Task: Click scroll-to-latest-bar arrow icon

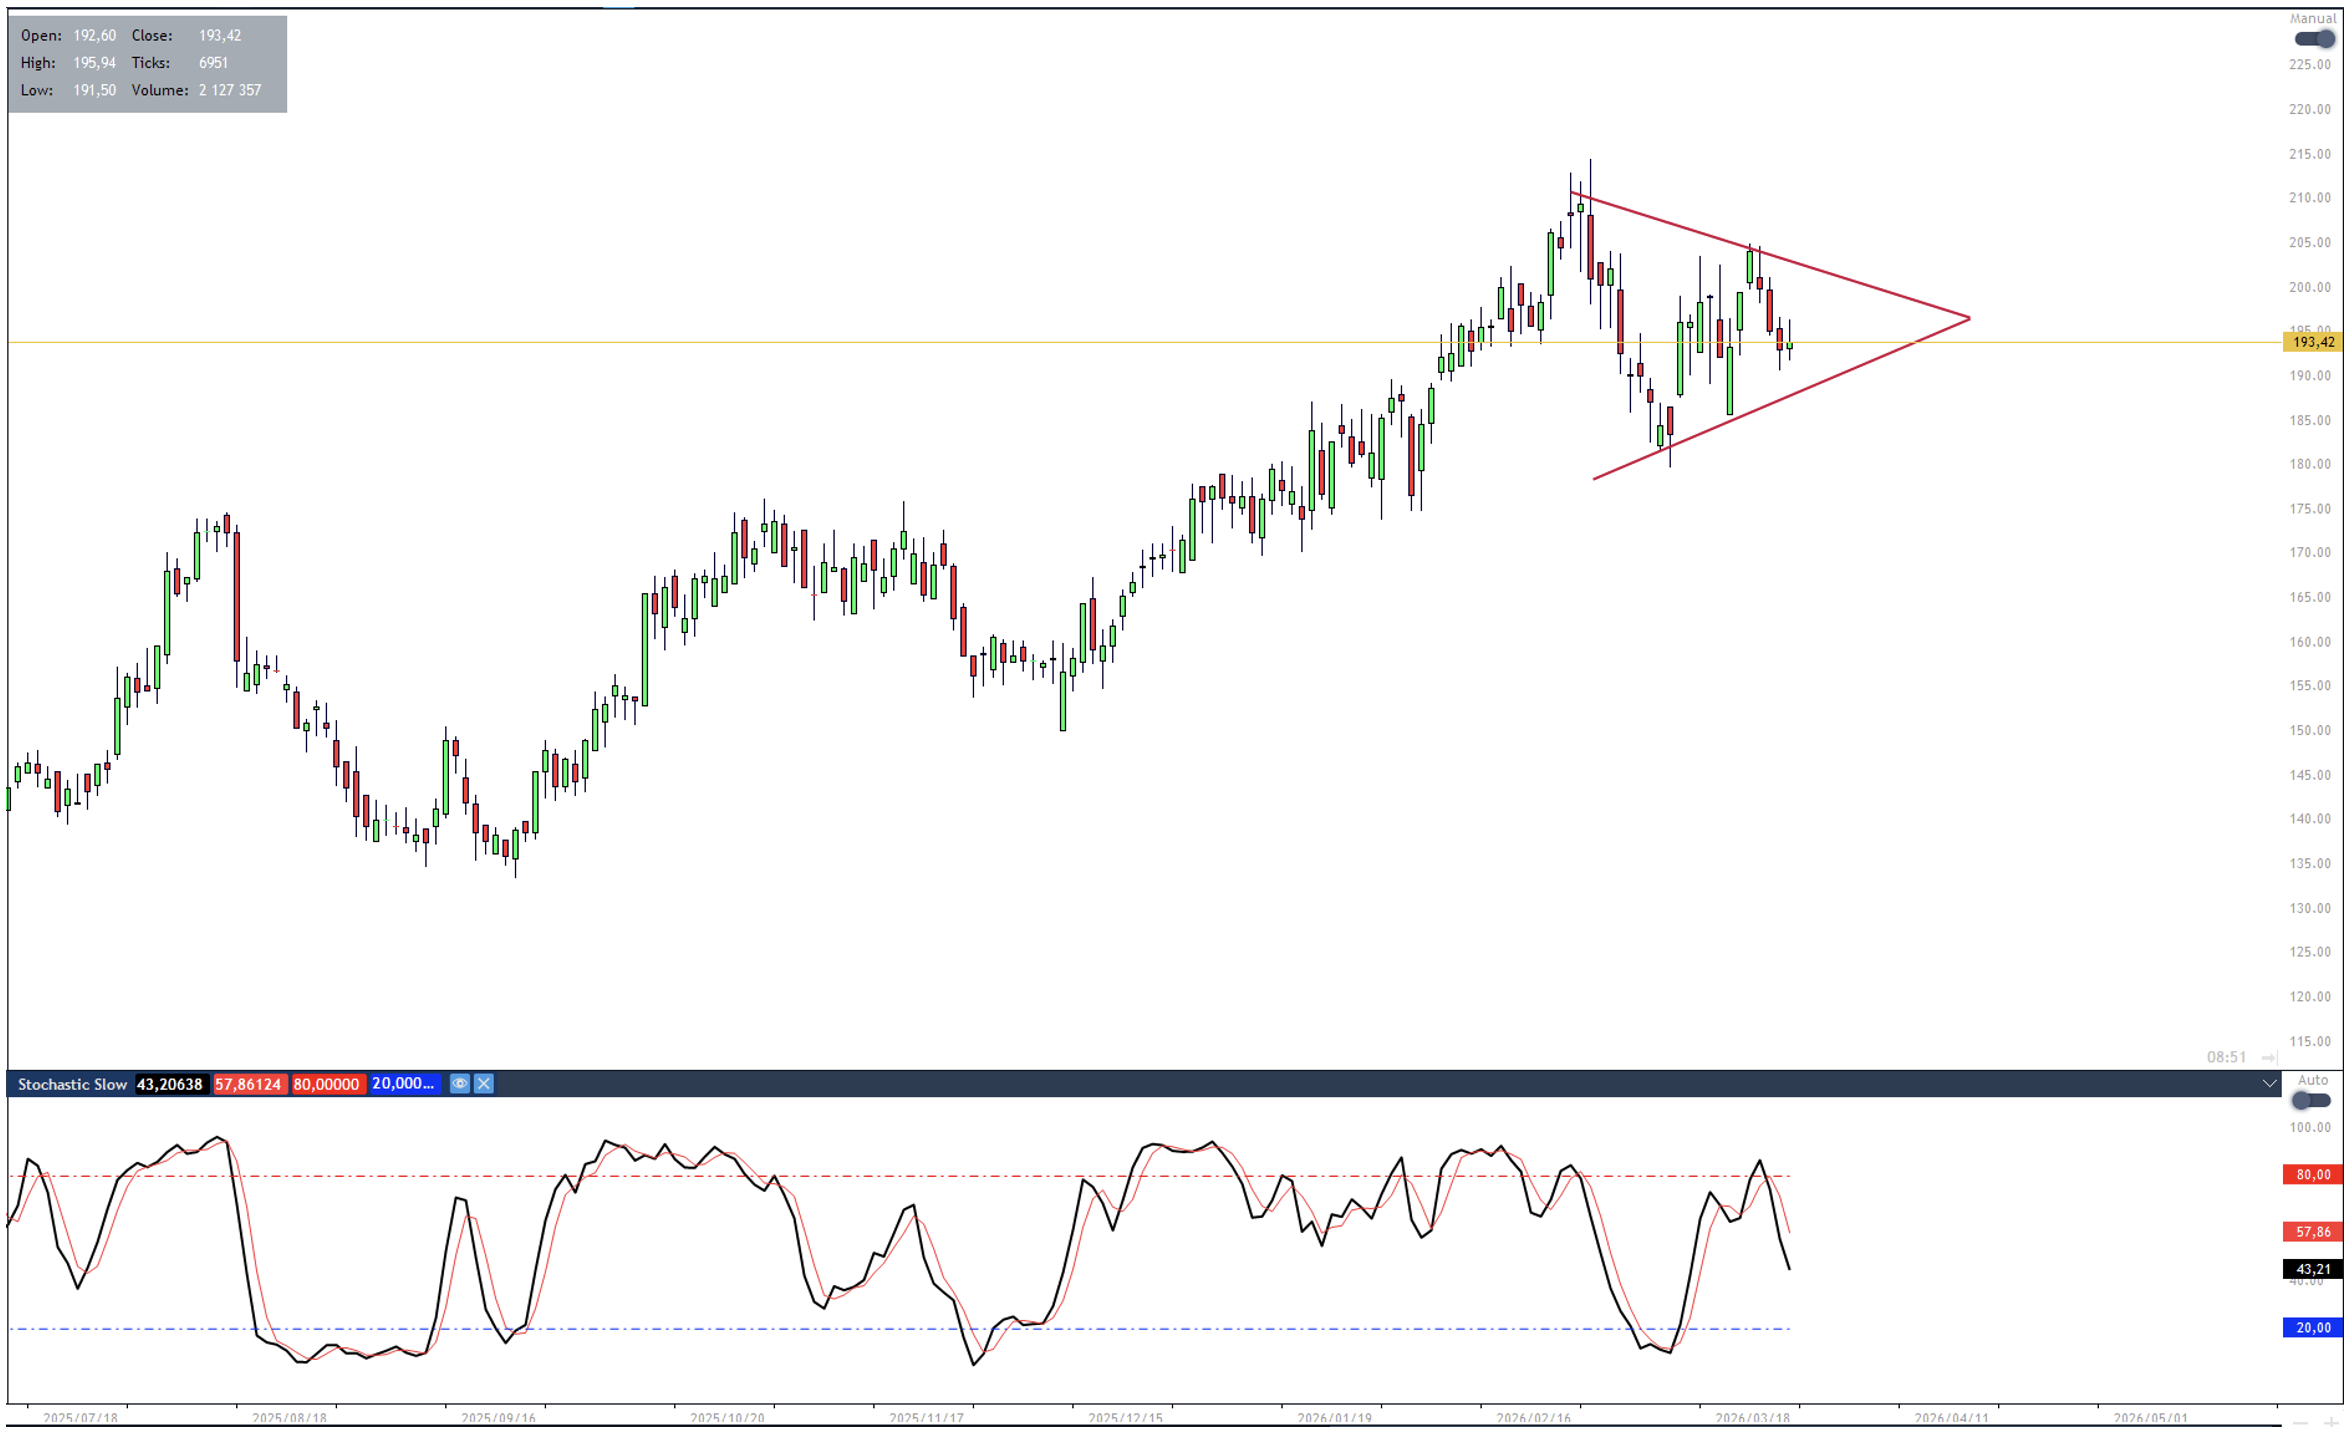Action: click(x=2269, y=1057)
